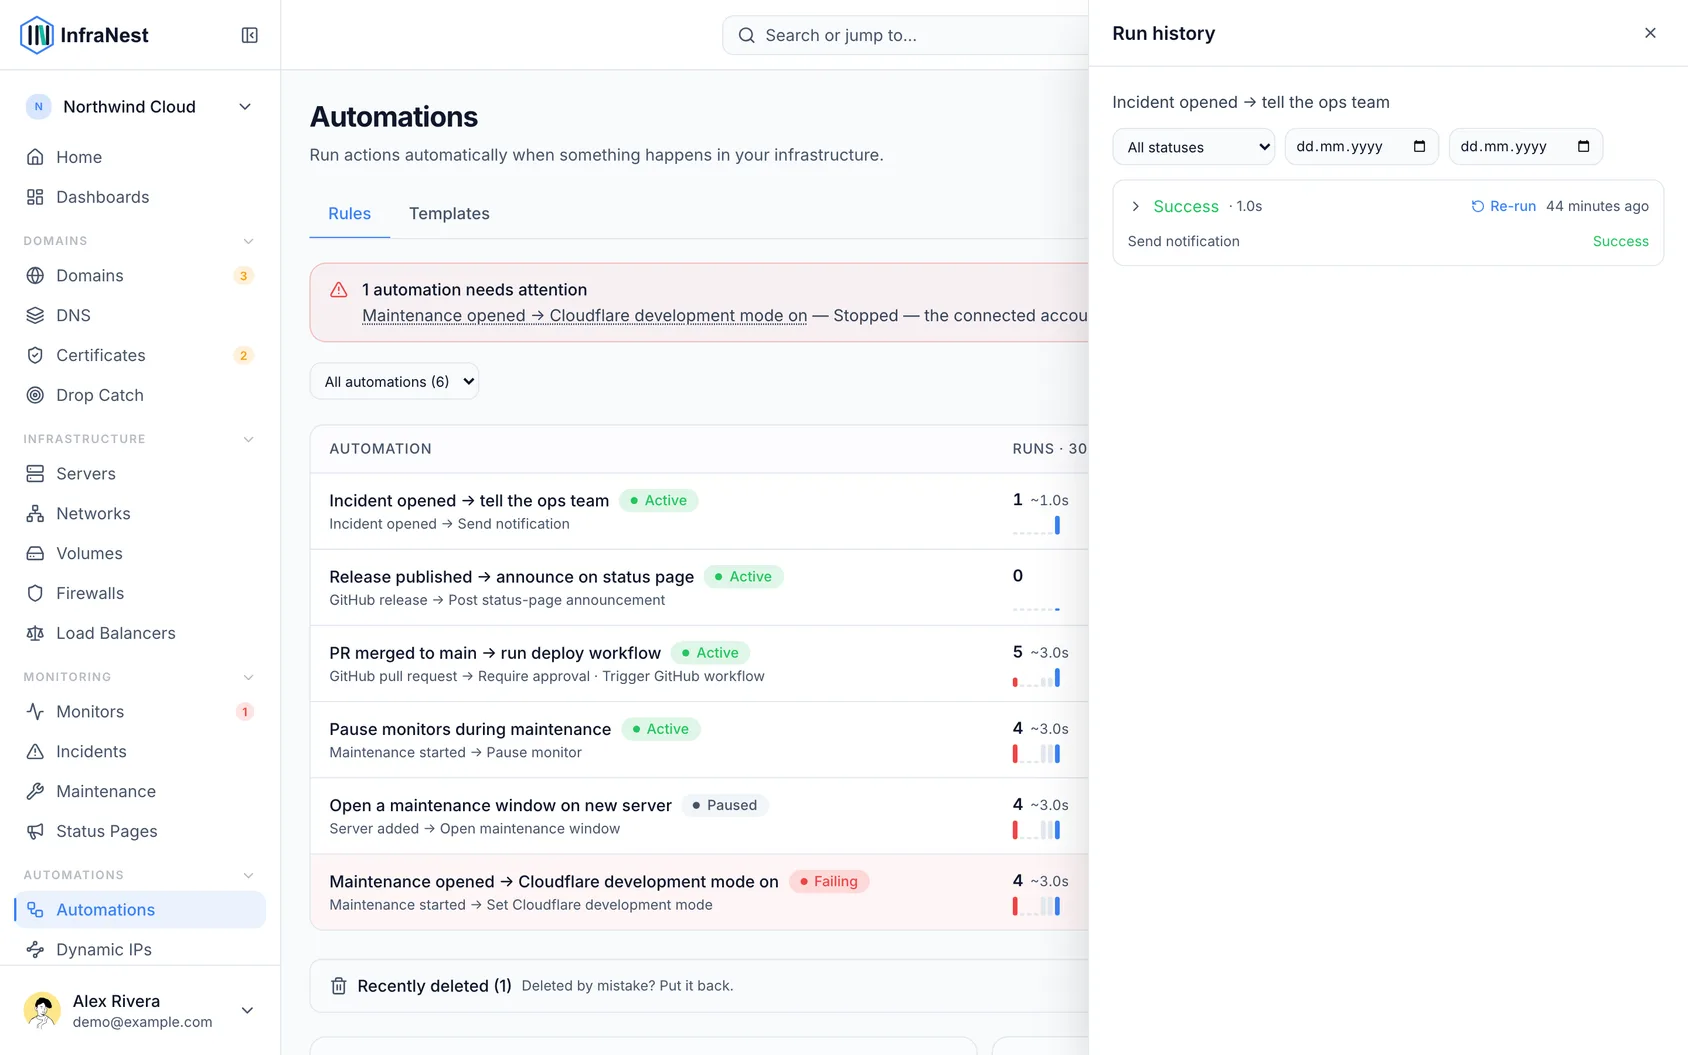Switch to the Templates tab
Image resolution: width=1688 pixels, height=1055 pixels.
449,214
